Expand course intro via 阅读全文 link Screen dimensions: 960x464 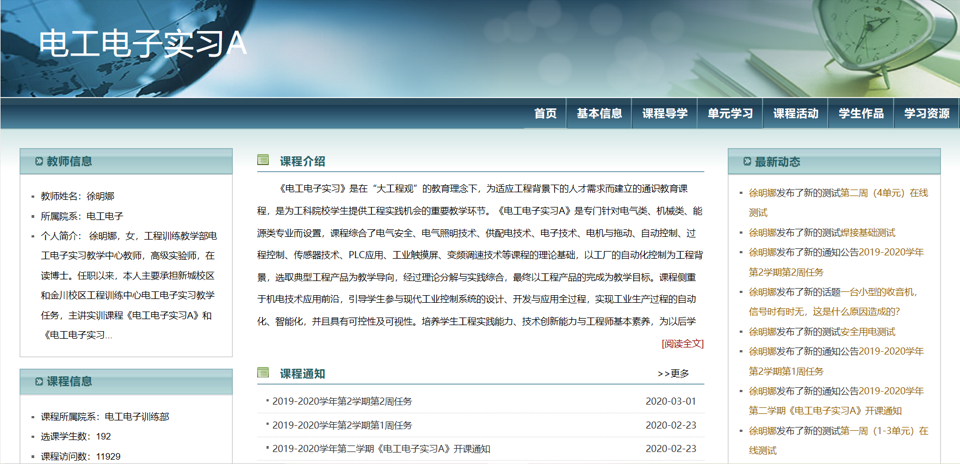point(682,343)
